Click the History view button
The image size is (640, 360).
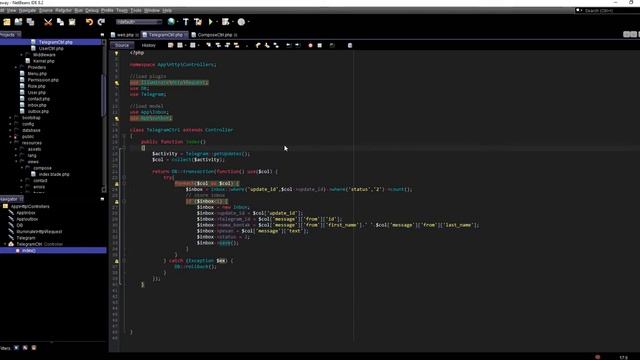coord(149,45)
